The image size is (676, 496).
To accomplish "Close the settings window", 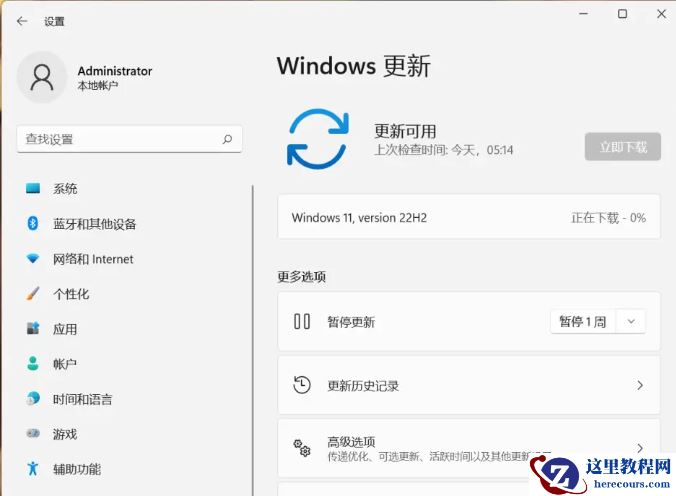I will pyautogui.click(x=661, y=14).
